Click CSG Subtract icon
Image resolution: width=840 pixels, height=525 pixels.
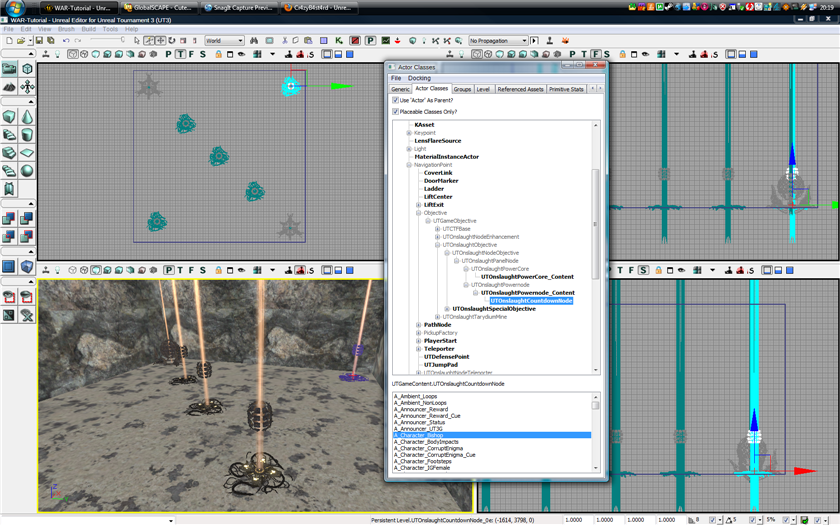point(27,218)
